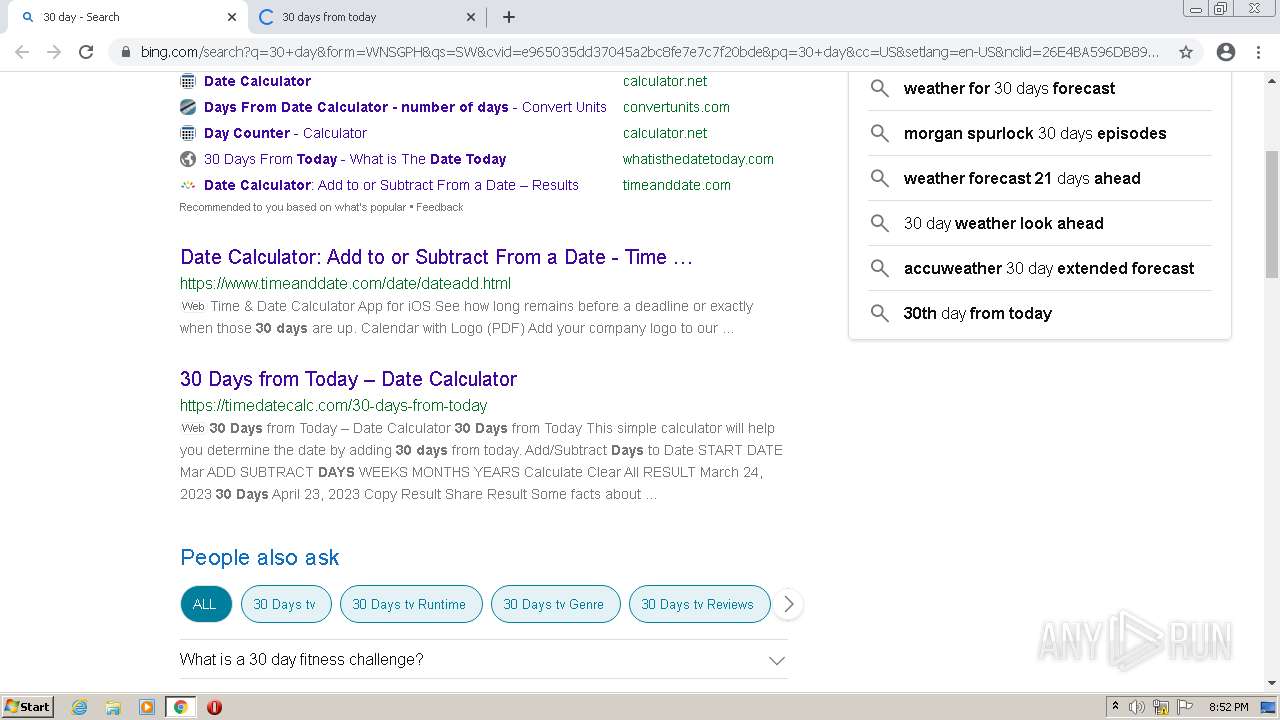The width and height of the screenshot is (1280, 720).
Task: Open the Chrome profile avatar
Action: pos(1226,52)
